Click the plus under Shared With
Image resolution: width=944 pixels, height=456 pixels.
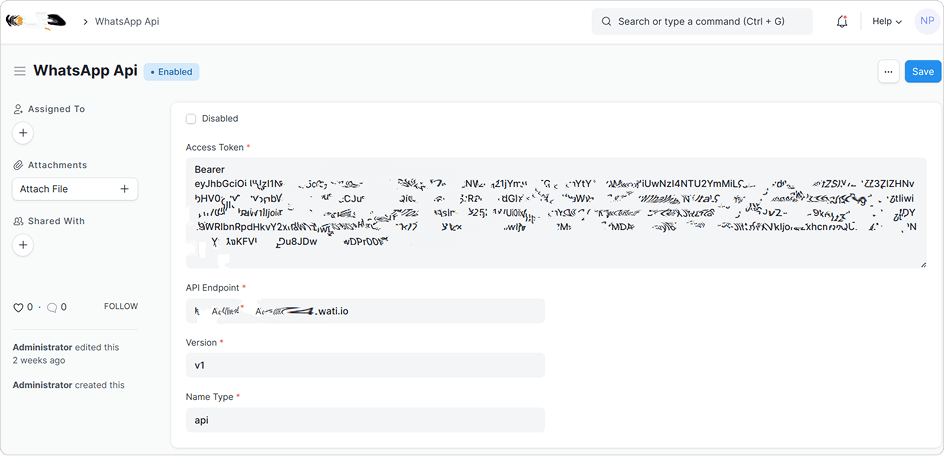click(24, 245)
